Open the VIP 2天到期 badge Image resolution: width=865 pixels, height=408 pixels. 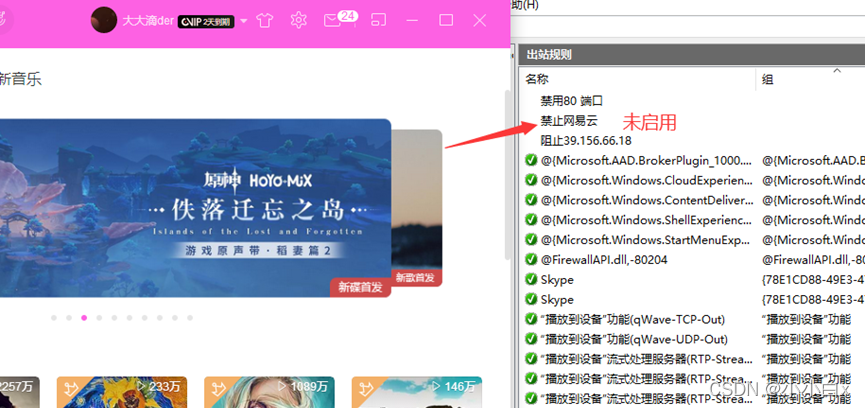click(206, 22)
